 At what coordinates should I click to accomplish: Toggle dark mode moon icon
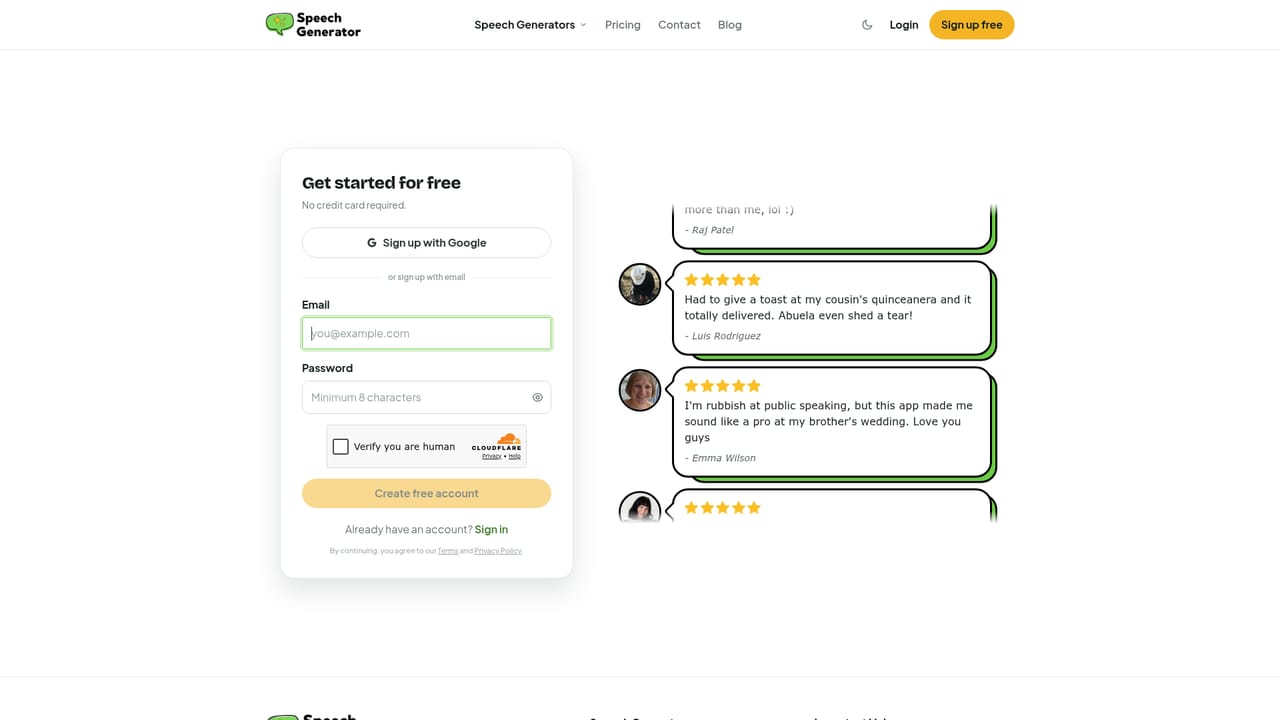pyautogui.click(x=867, y=25)
